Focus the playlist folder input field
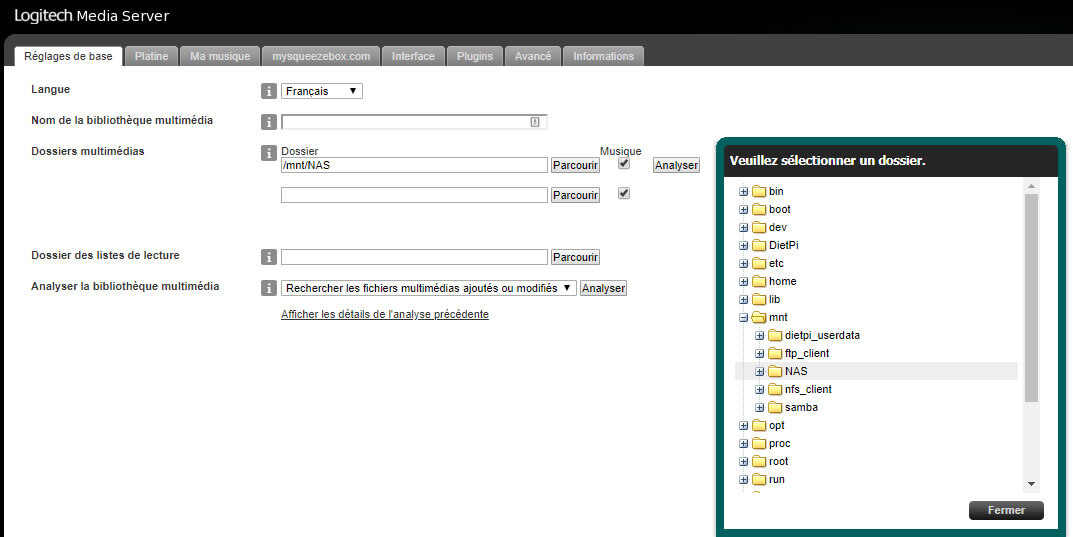 pos(414,257)
